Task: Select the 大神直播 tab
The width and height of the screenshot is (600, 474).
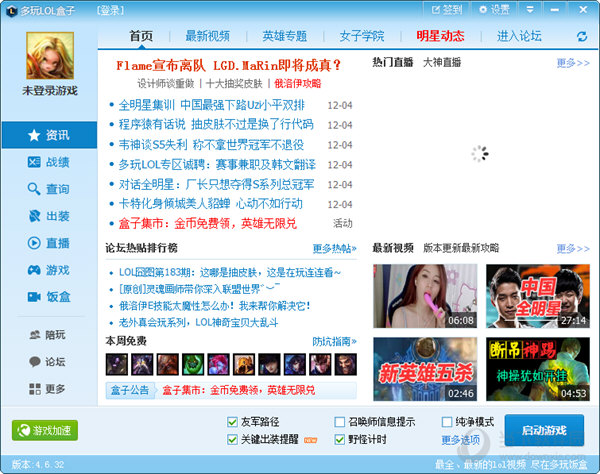Action: click(442, 62)
